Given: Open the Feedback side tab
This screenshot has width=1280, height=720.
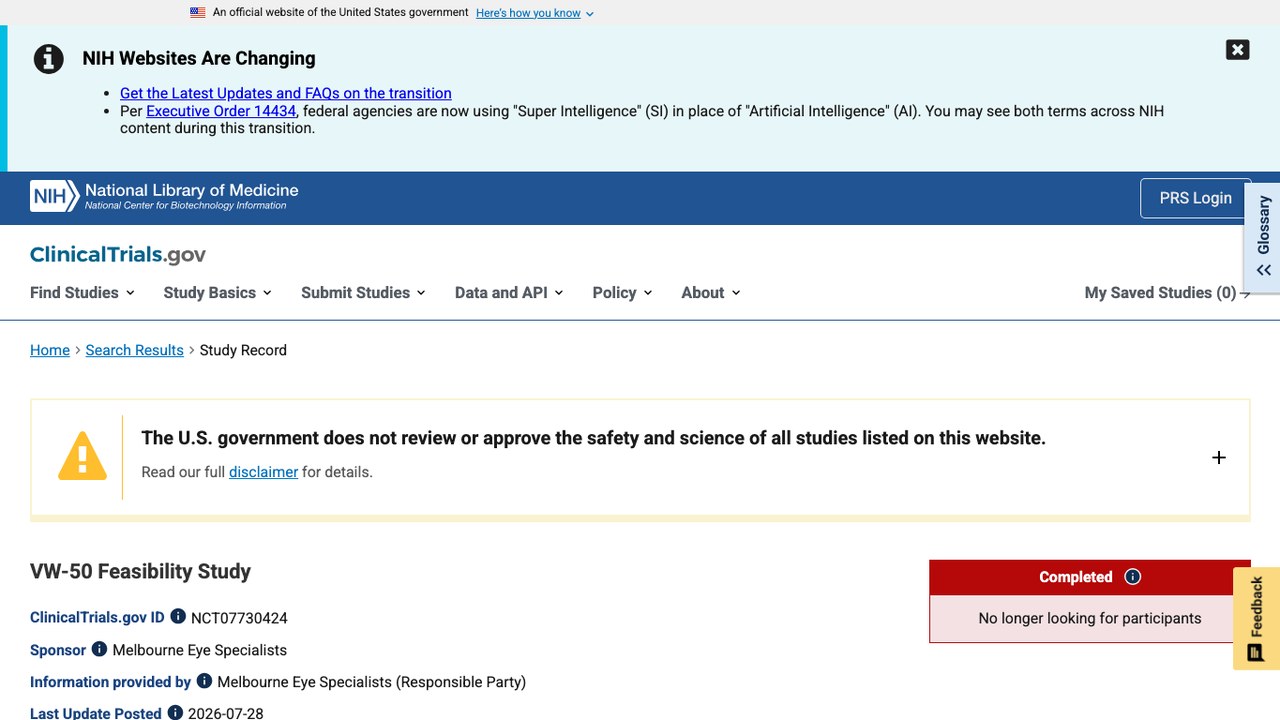Looking at the screenshot, I should pyautogui.click(x=1257, y=618).
